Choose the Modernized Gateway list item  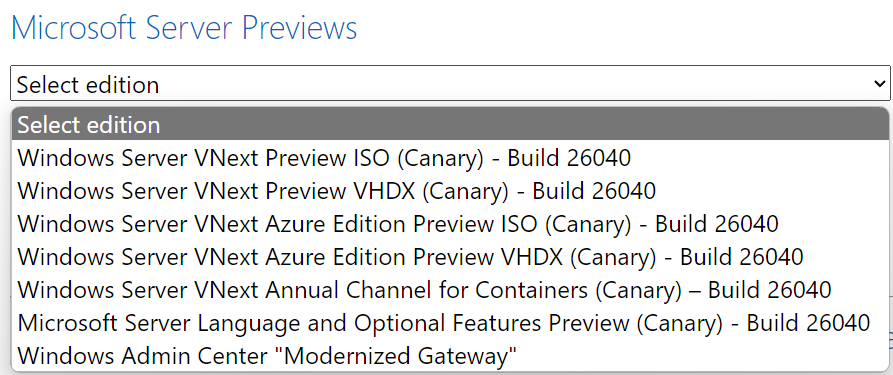point(450,356)
